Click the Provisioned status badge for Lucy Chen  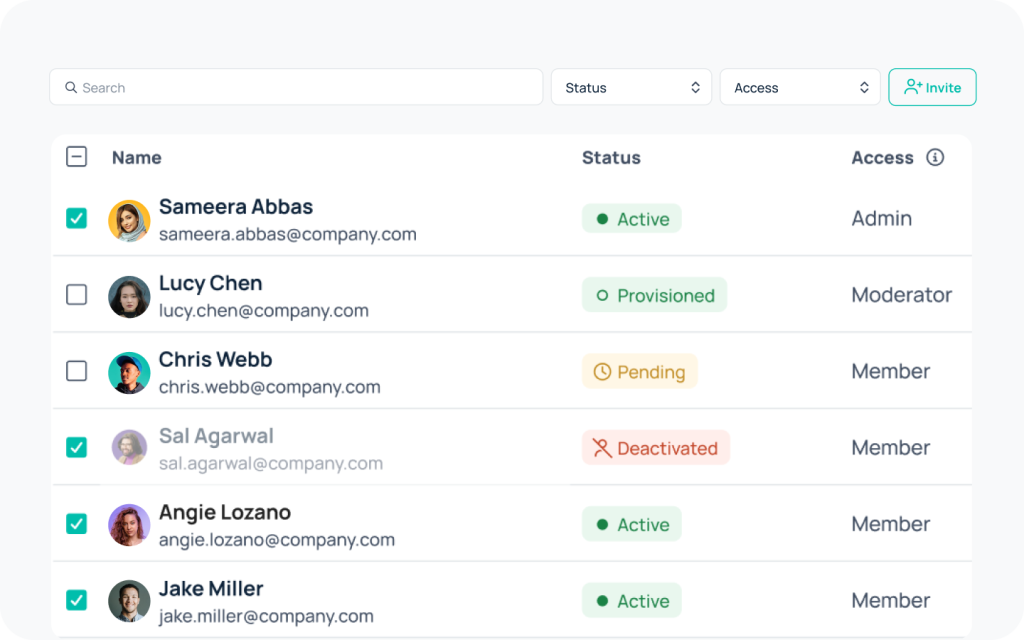654,295
